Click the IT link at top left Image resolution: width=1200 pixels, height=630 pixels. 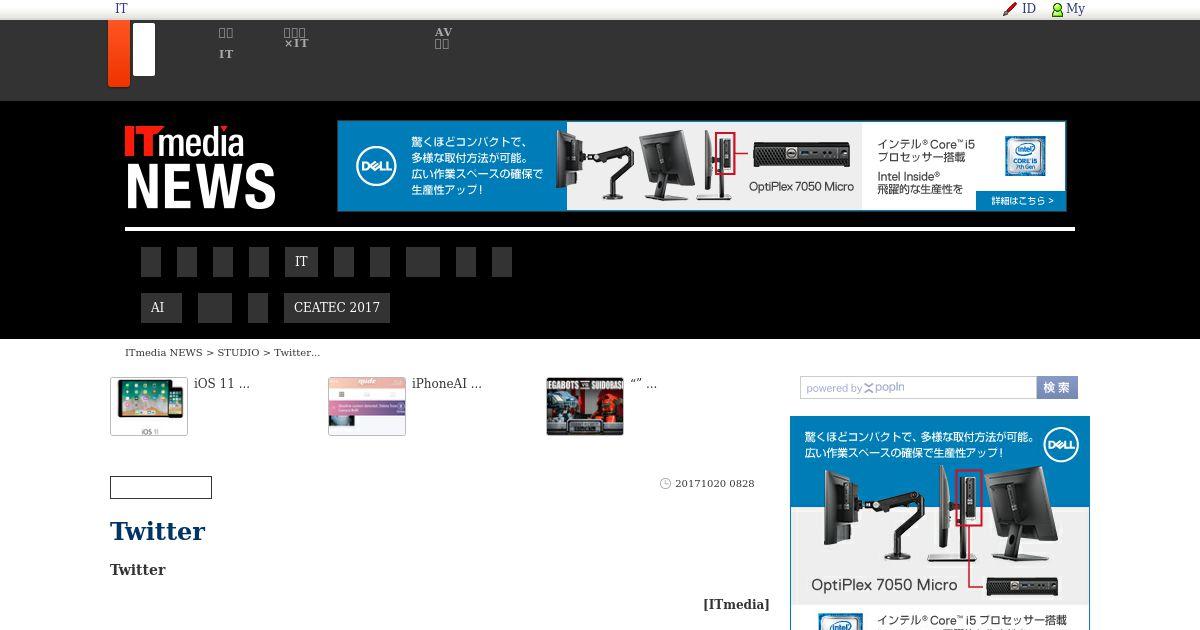(x=121, y=9)
